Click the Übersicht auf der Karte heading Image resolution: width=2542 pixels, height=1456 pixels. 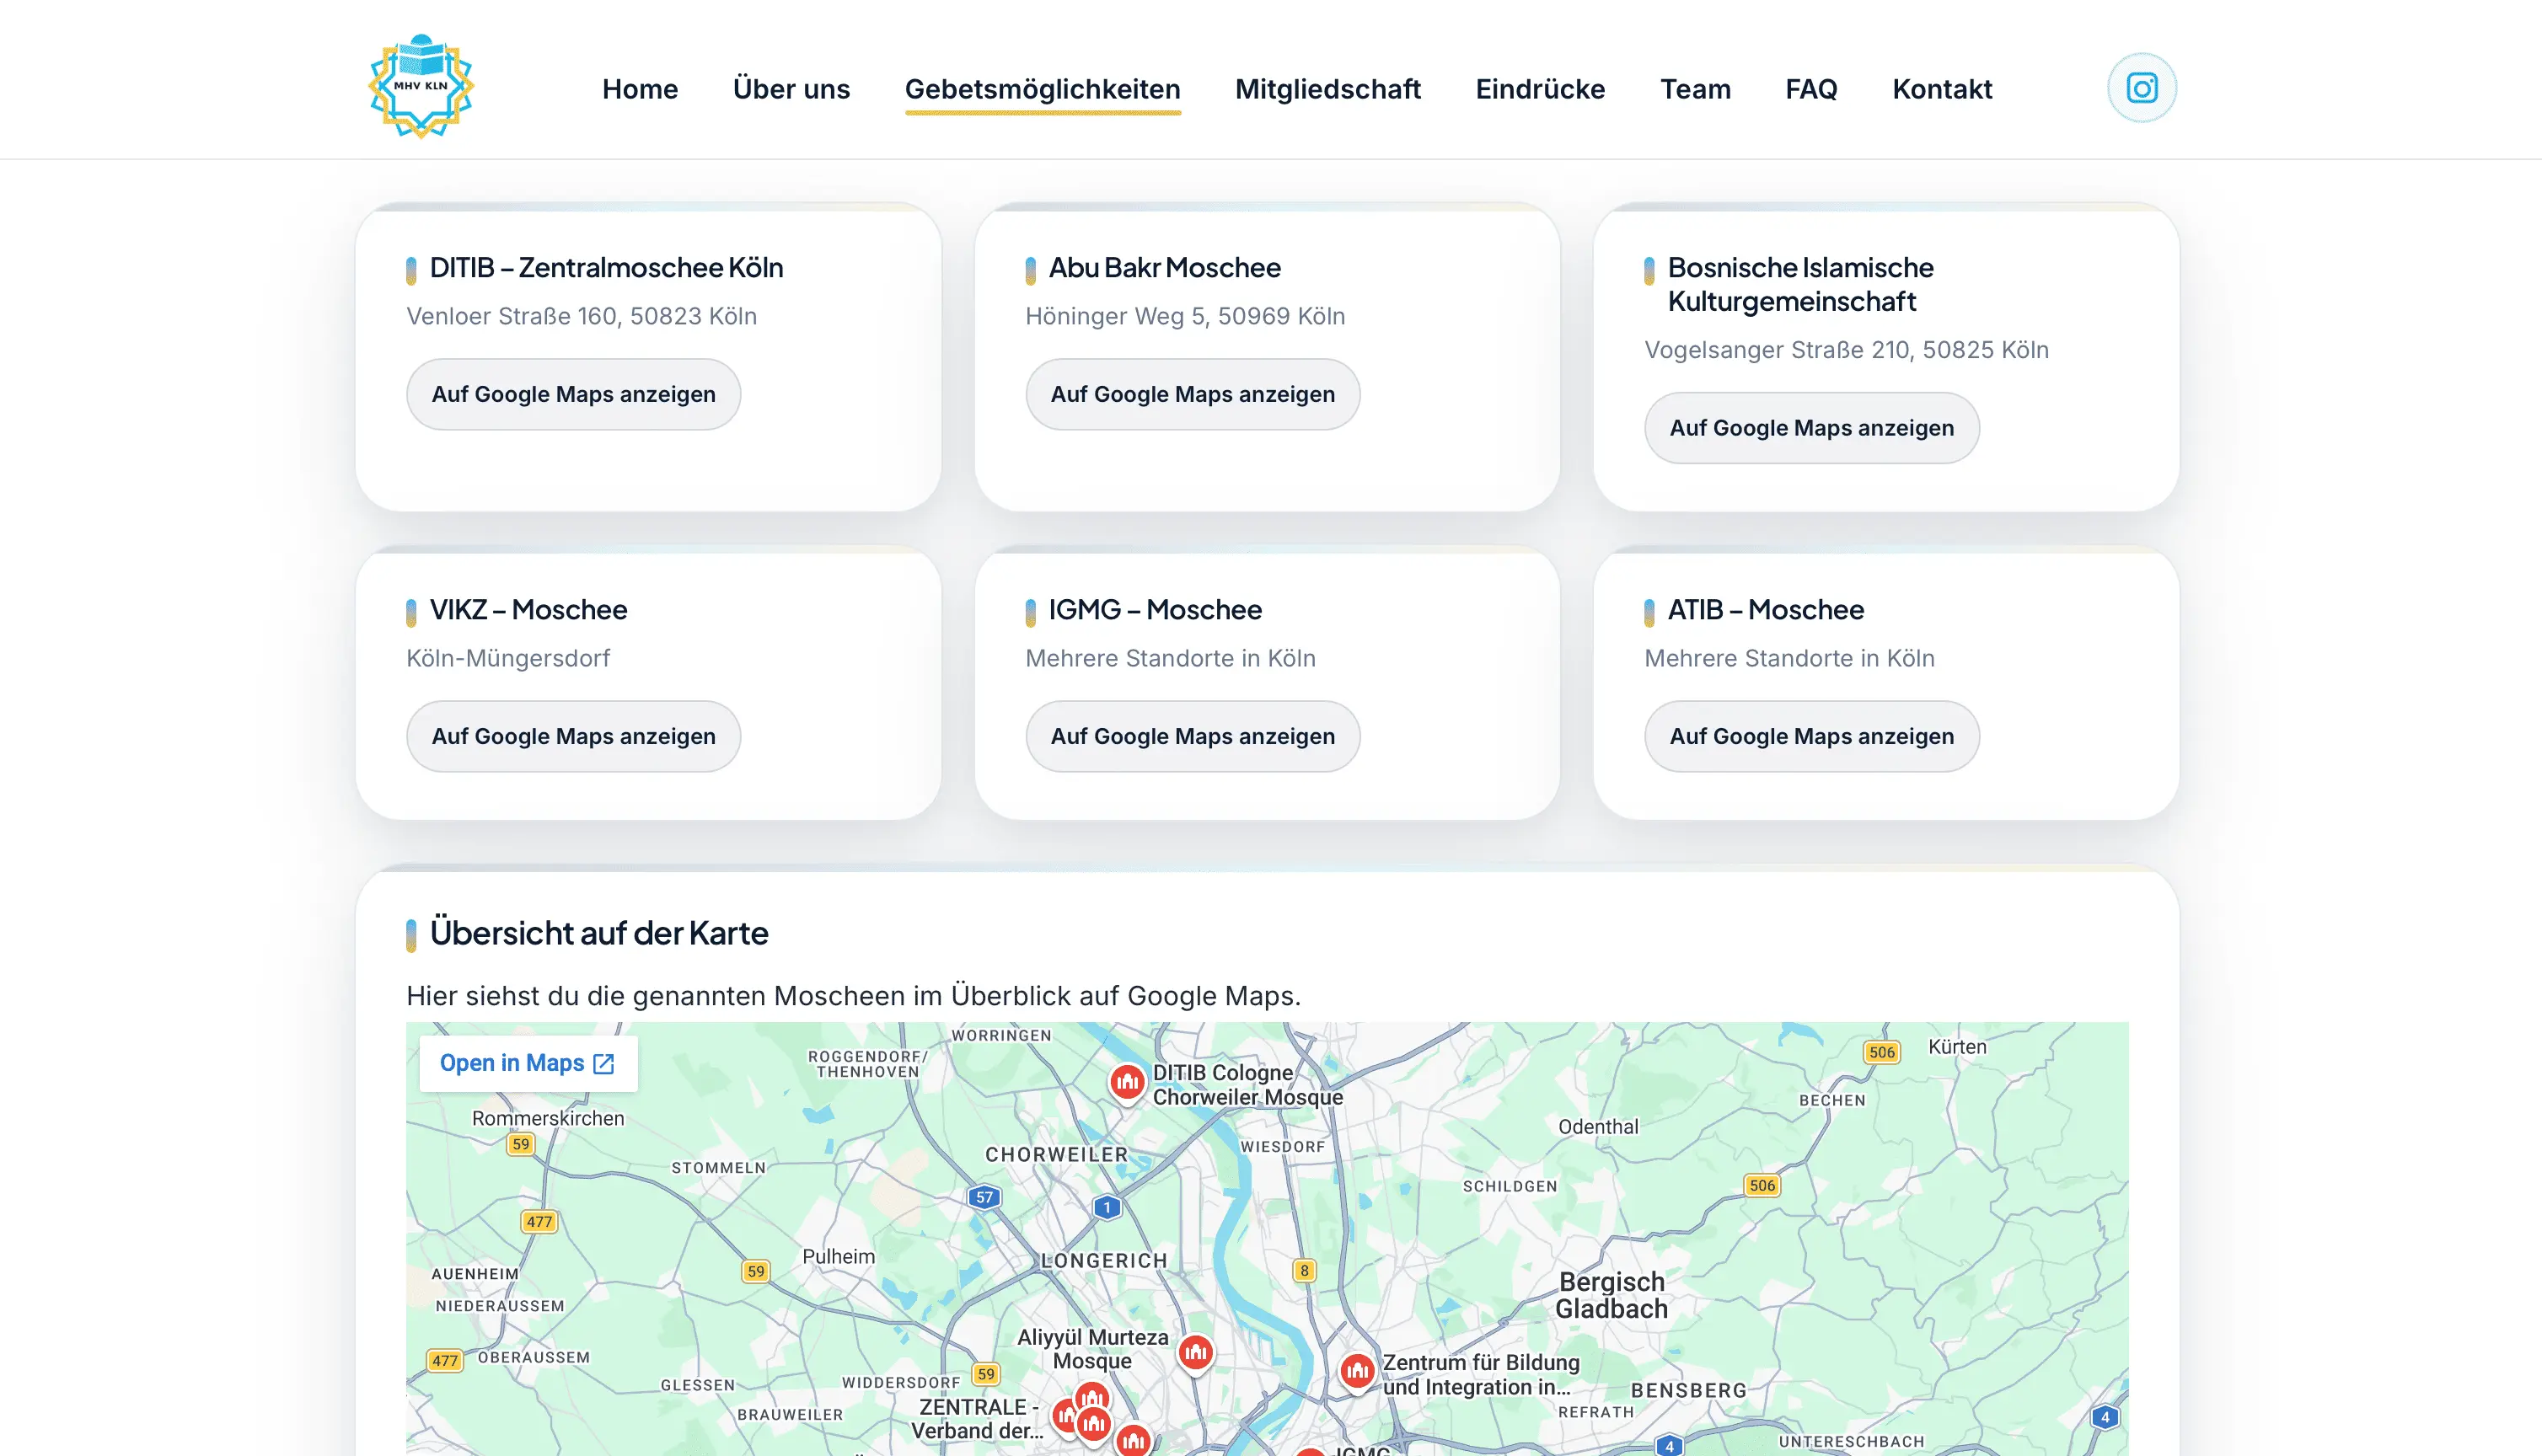(x=598, y=933)
